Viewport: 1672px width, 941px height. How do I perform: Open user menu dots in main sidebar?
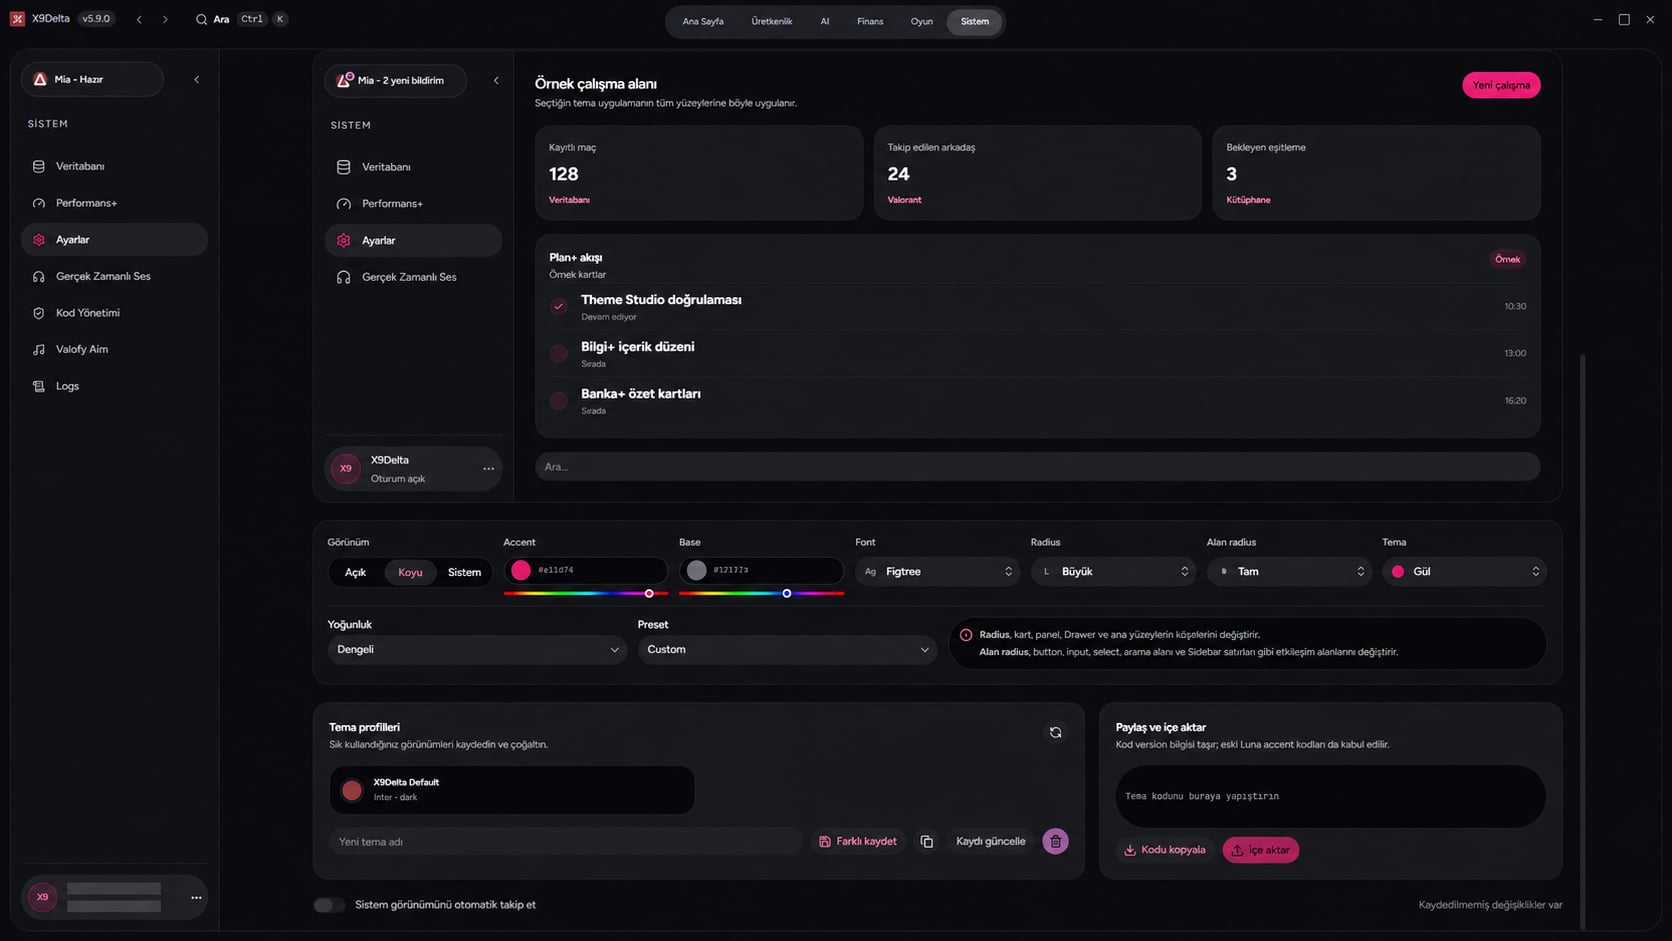coord(196,897)
